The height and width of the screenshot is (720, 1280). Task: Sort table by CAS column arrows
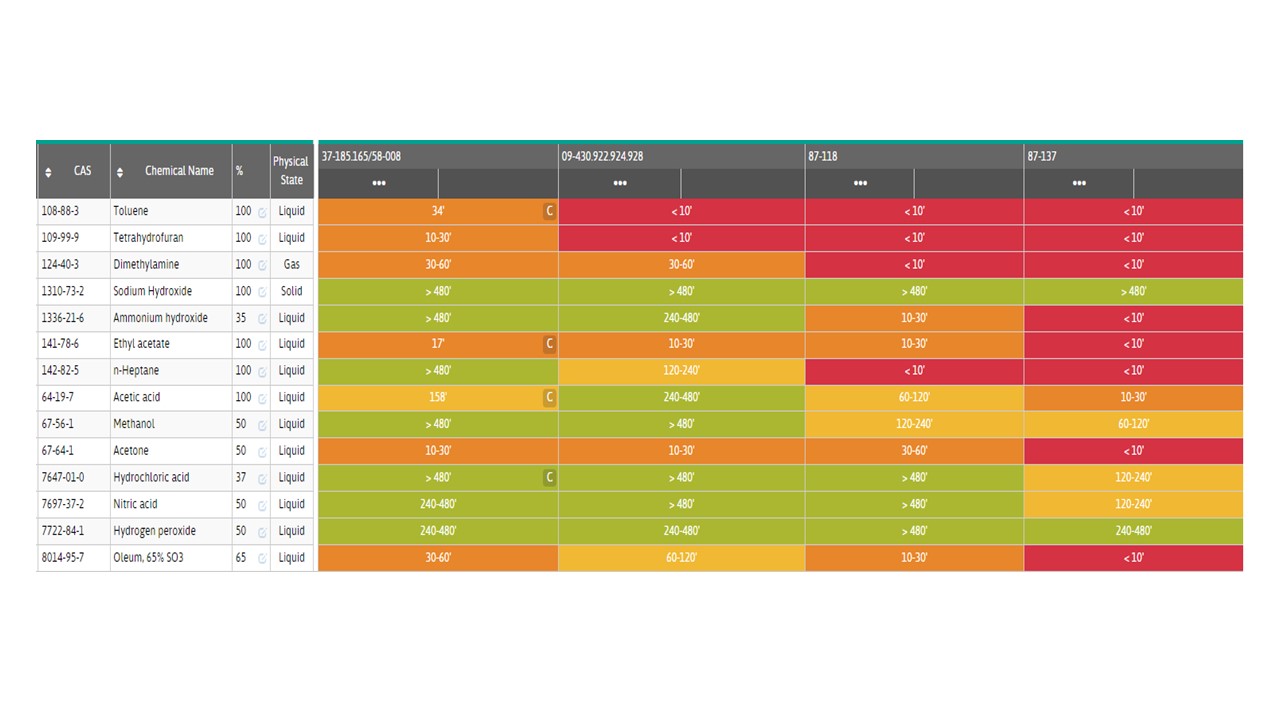click(48, 172)
